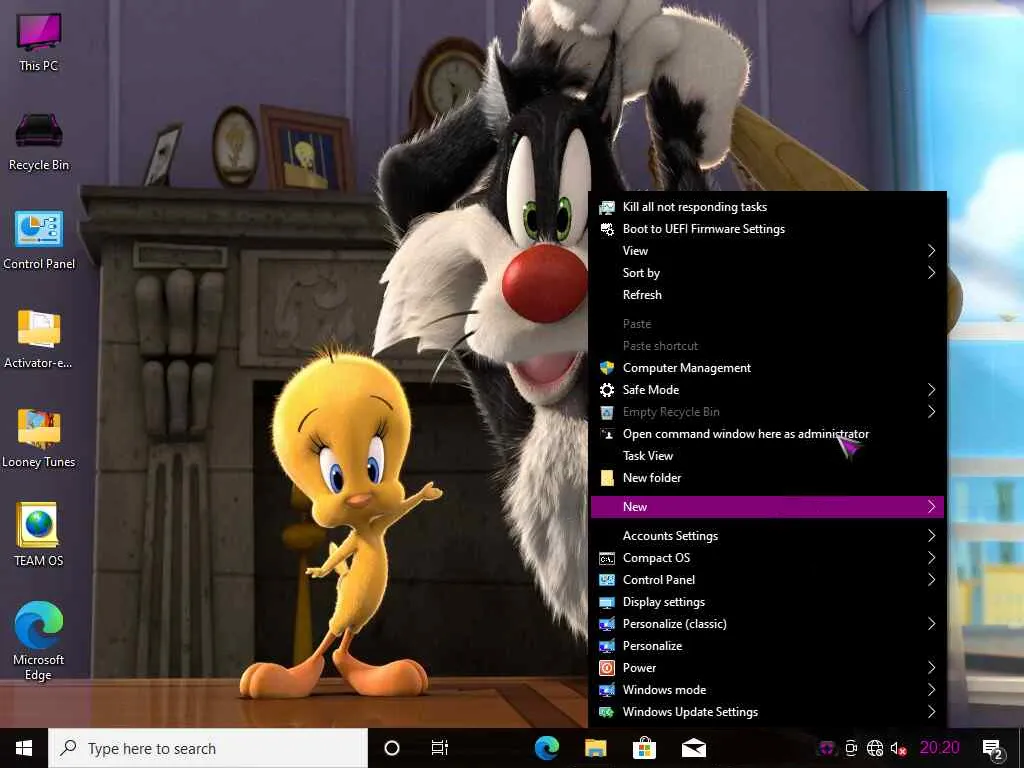Open Display settings from context menu

(767, 602)
